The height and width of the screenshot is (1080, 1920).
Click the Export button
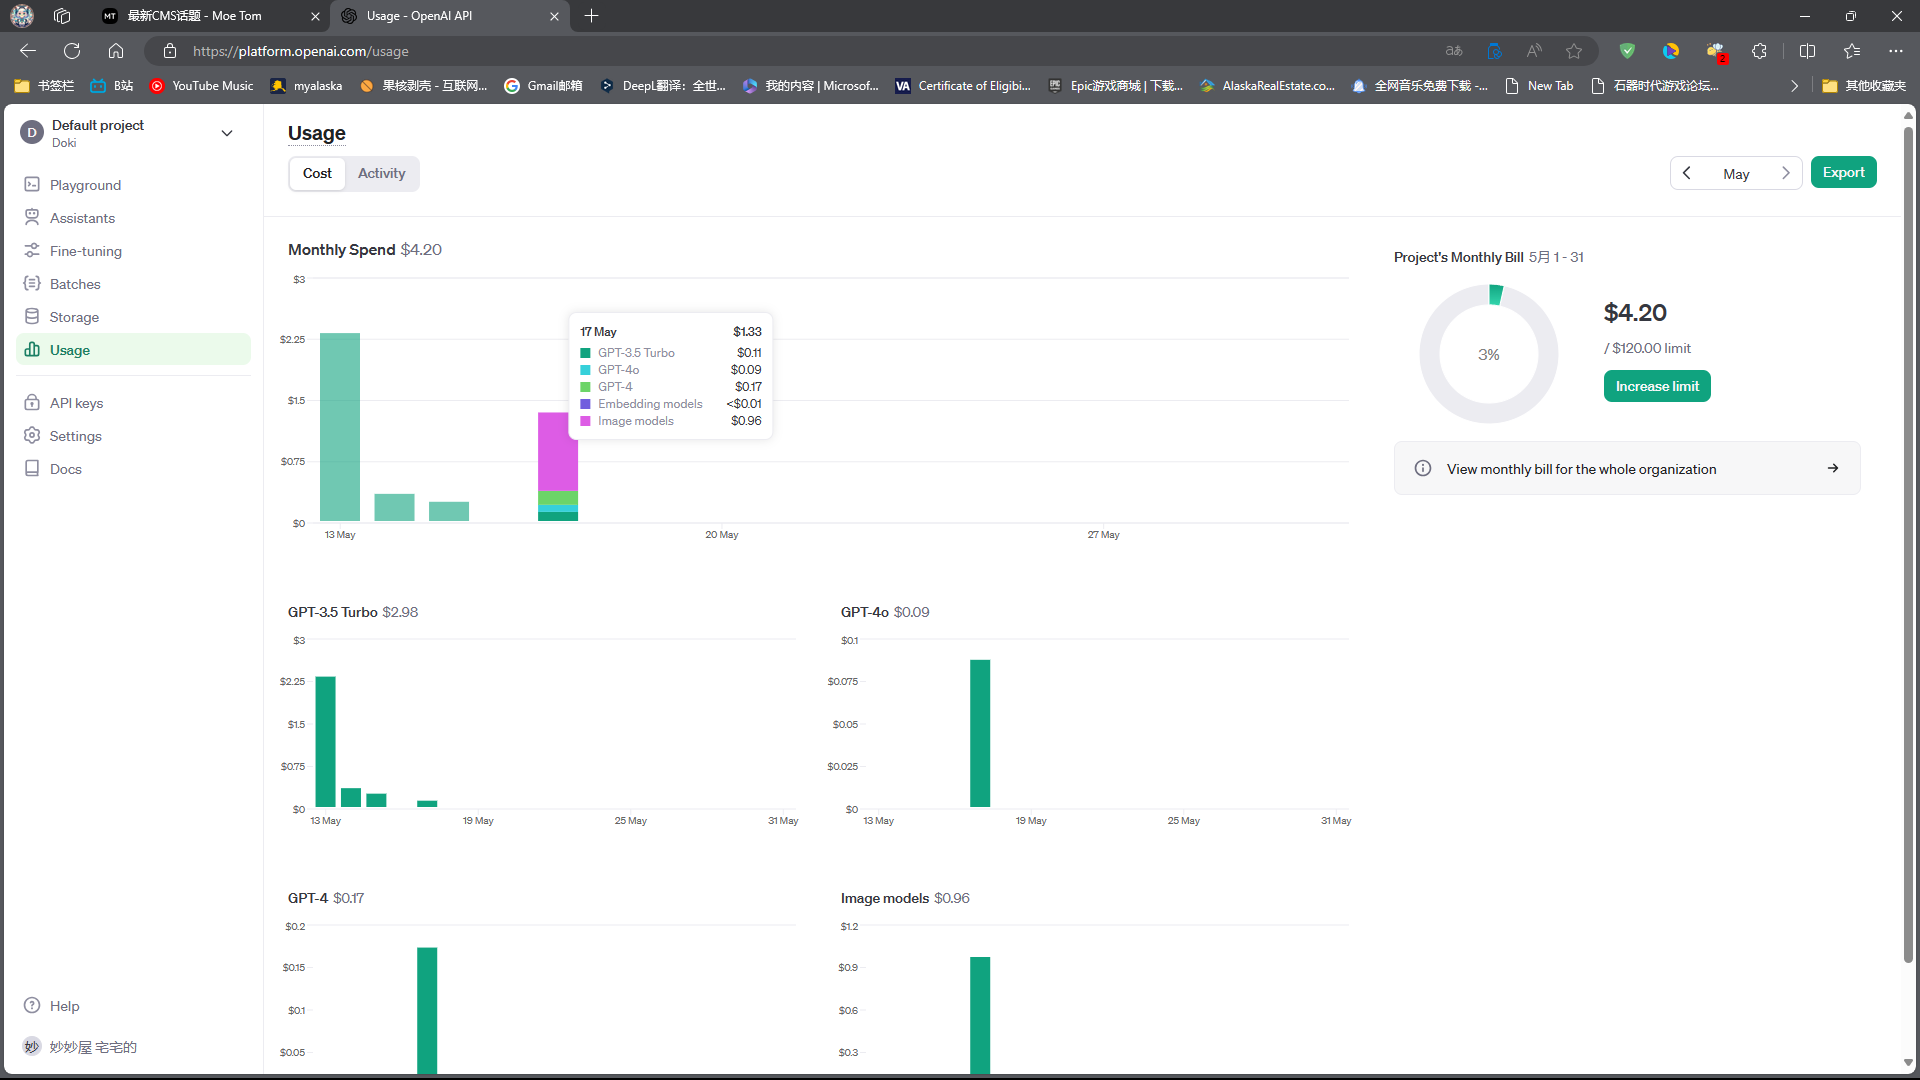pos(1843,172)
